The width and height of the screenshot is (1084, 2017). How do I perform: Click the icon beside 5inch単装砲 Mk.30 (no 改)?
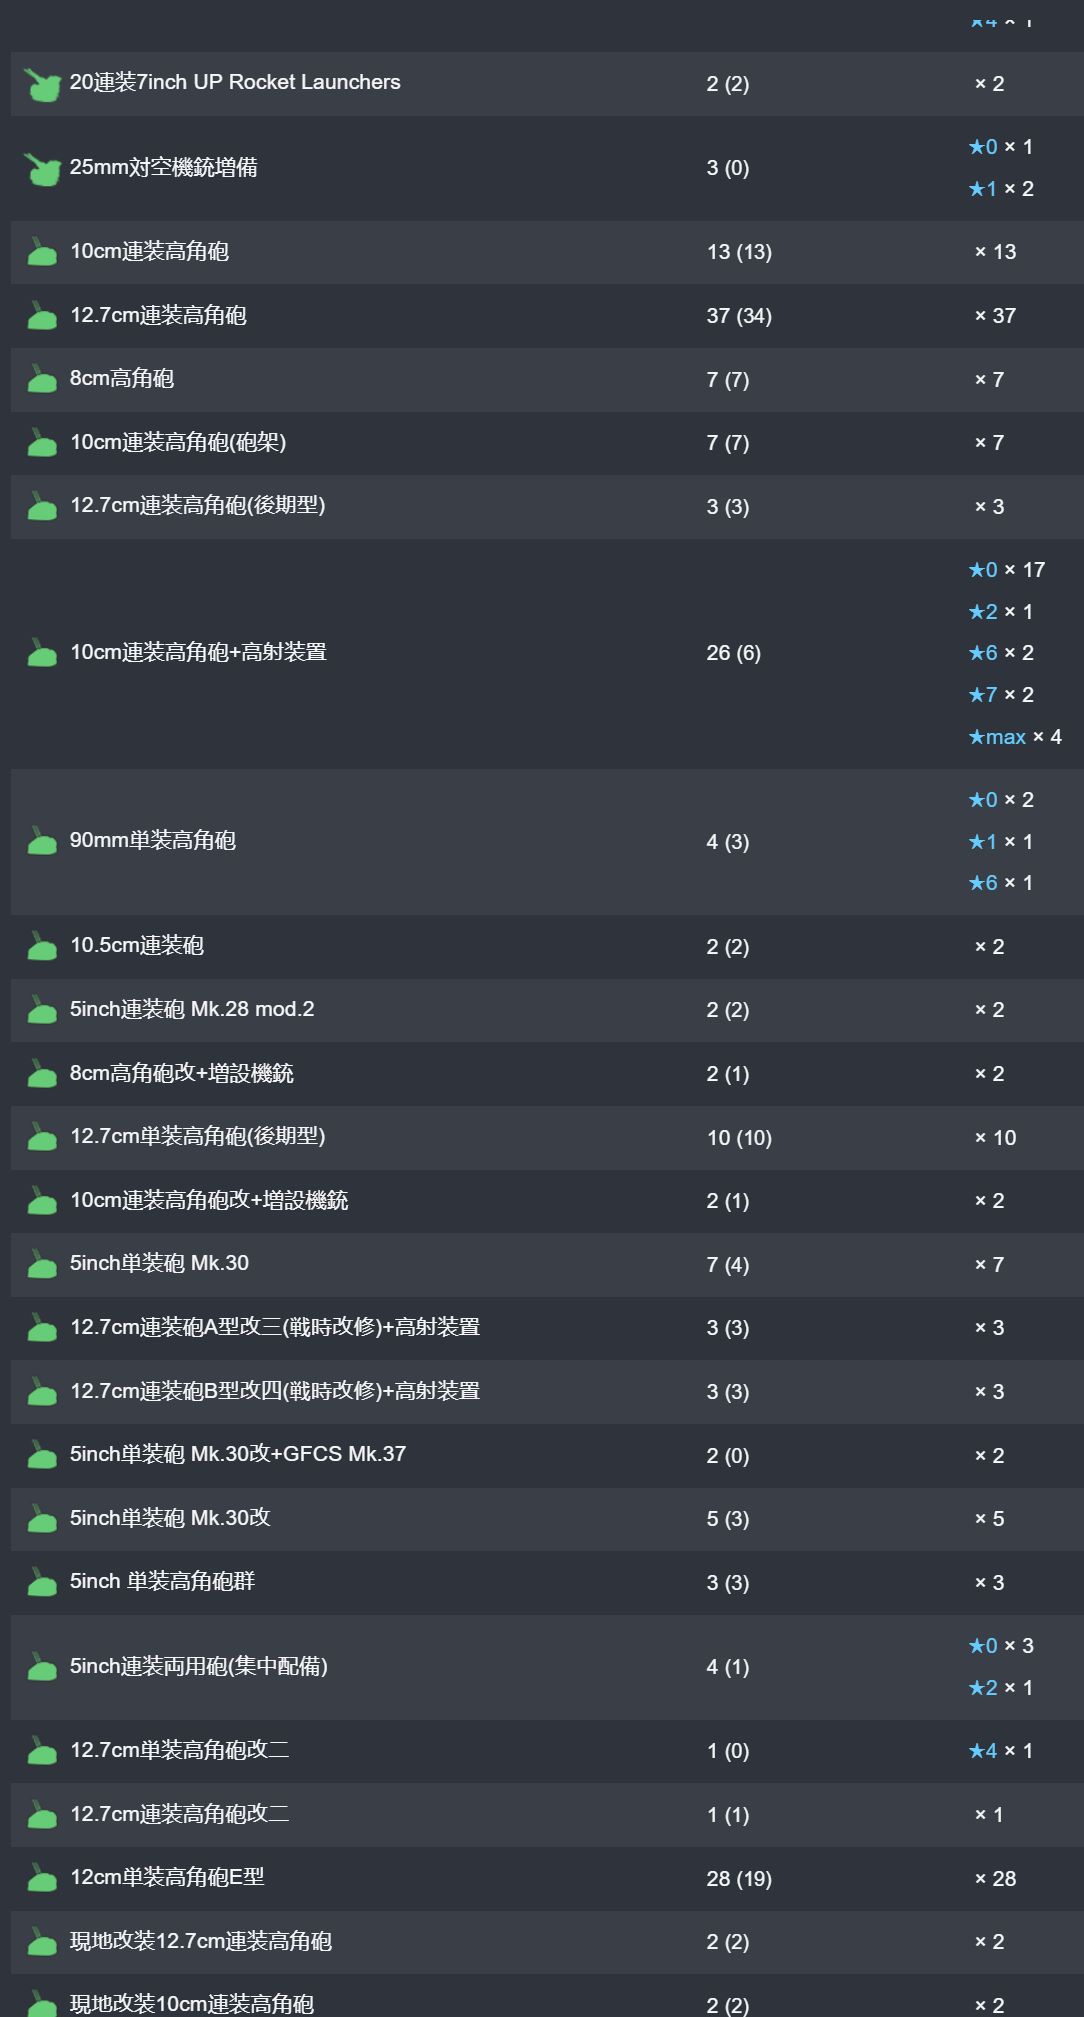coord(42,1264)
